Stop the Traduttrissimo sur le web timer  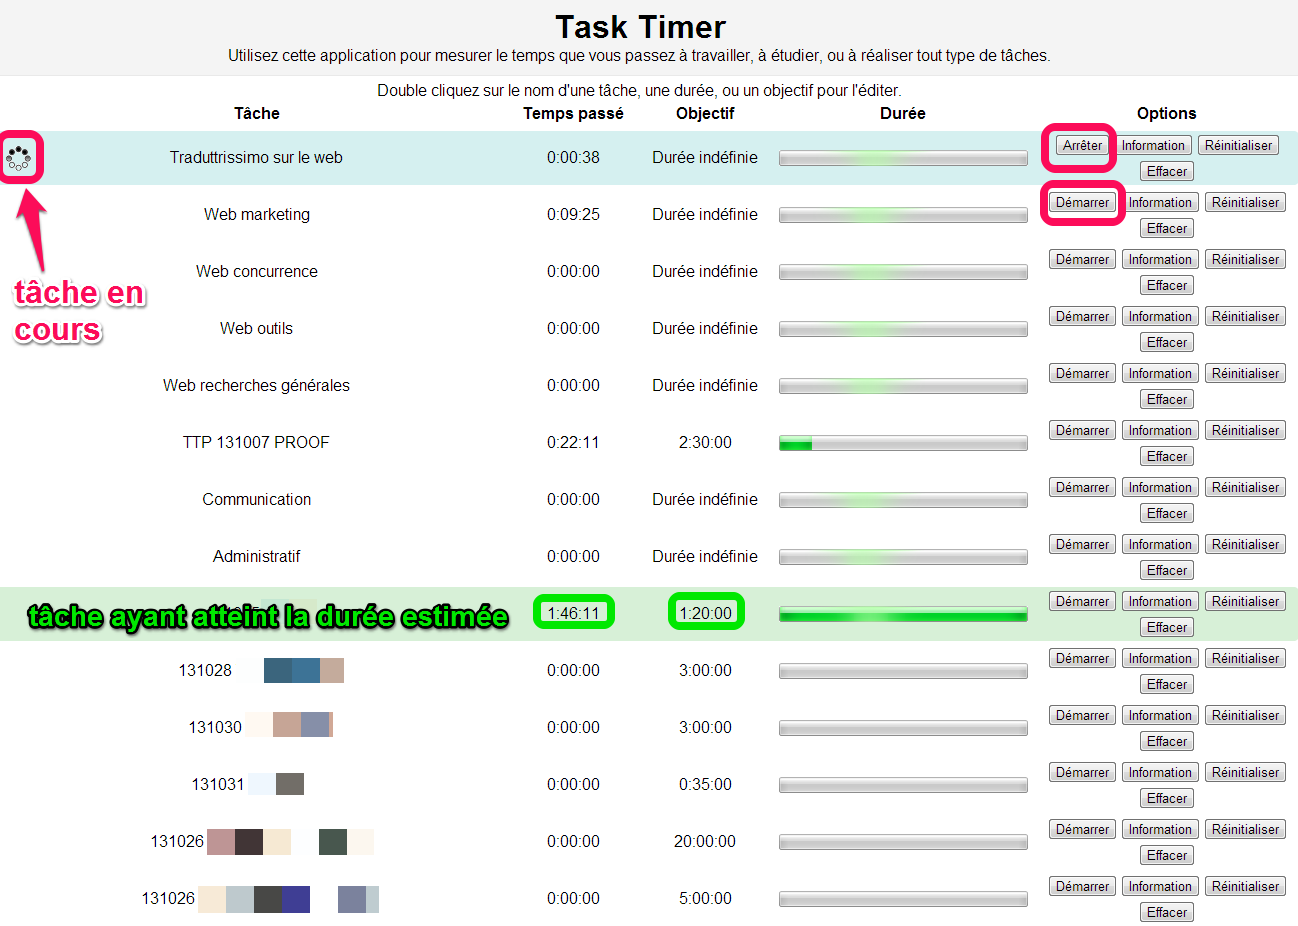pyautogui.click(x=1079, y=145)
